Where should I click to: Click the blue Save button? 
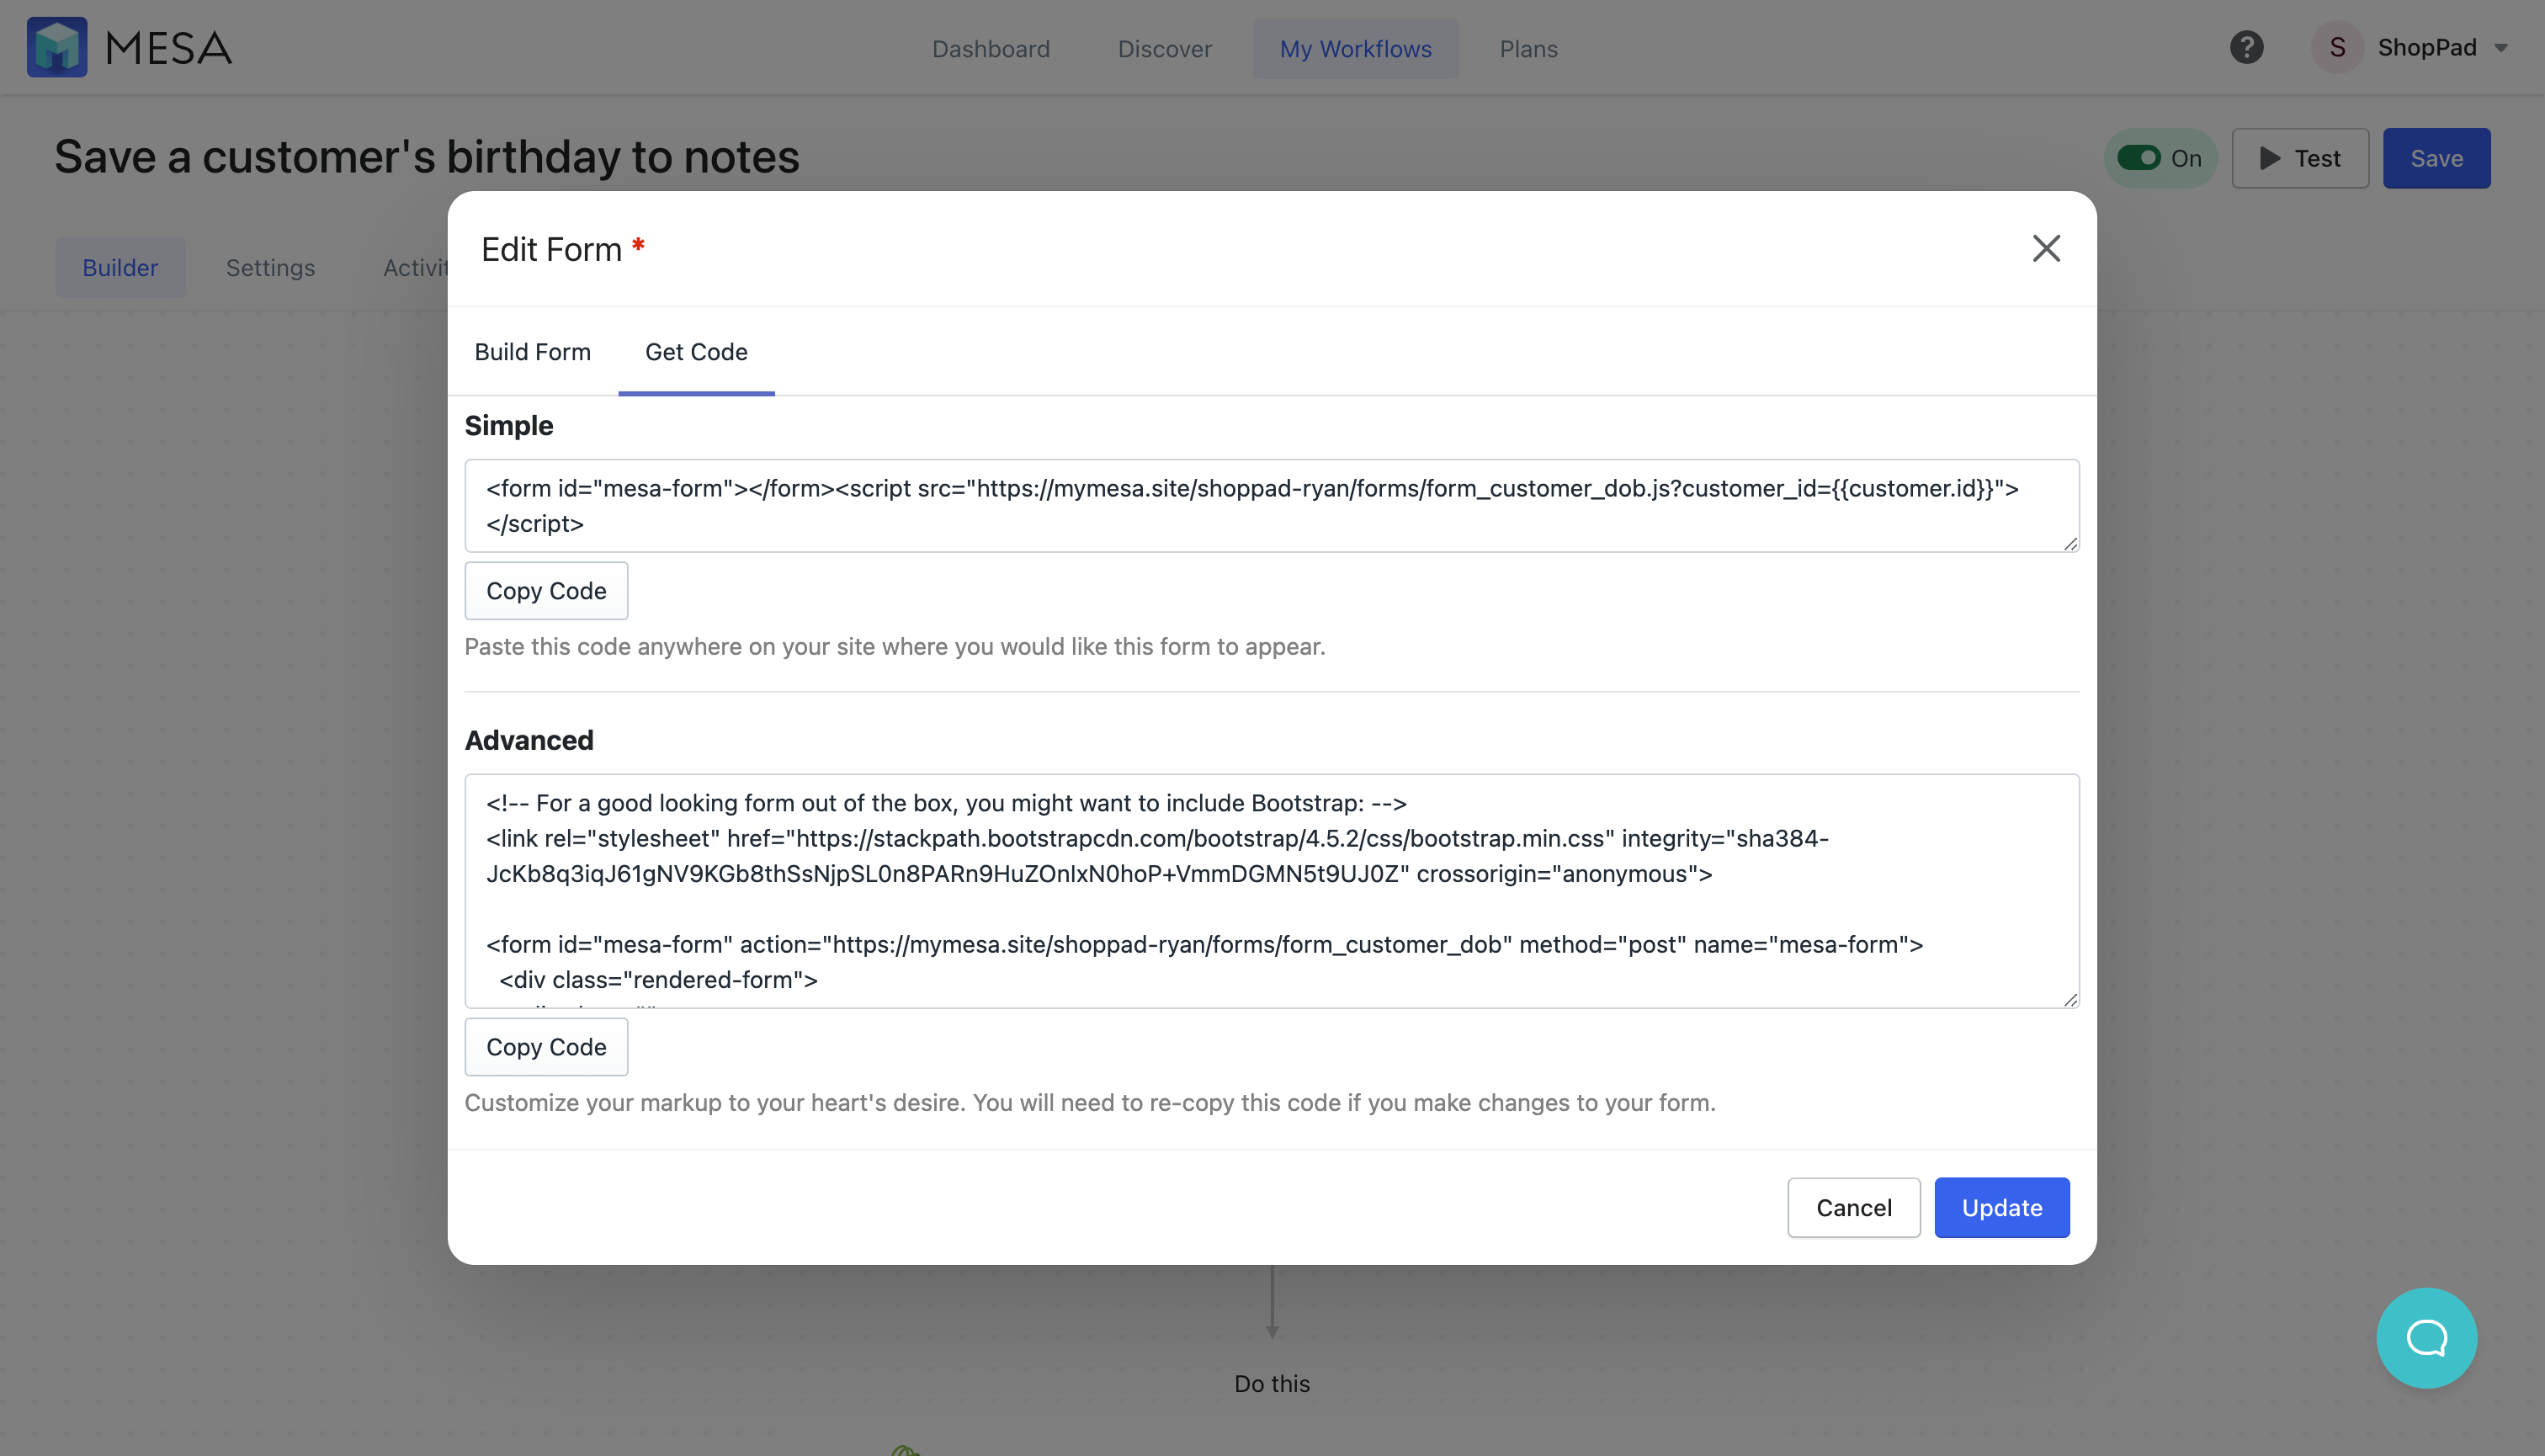tap(2436, 158)
